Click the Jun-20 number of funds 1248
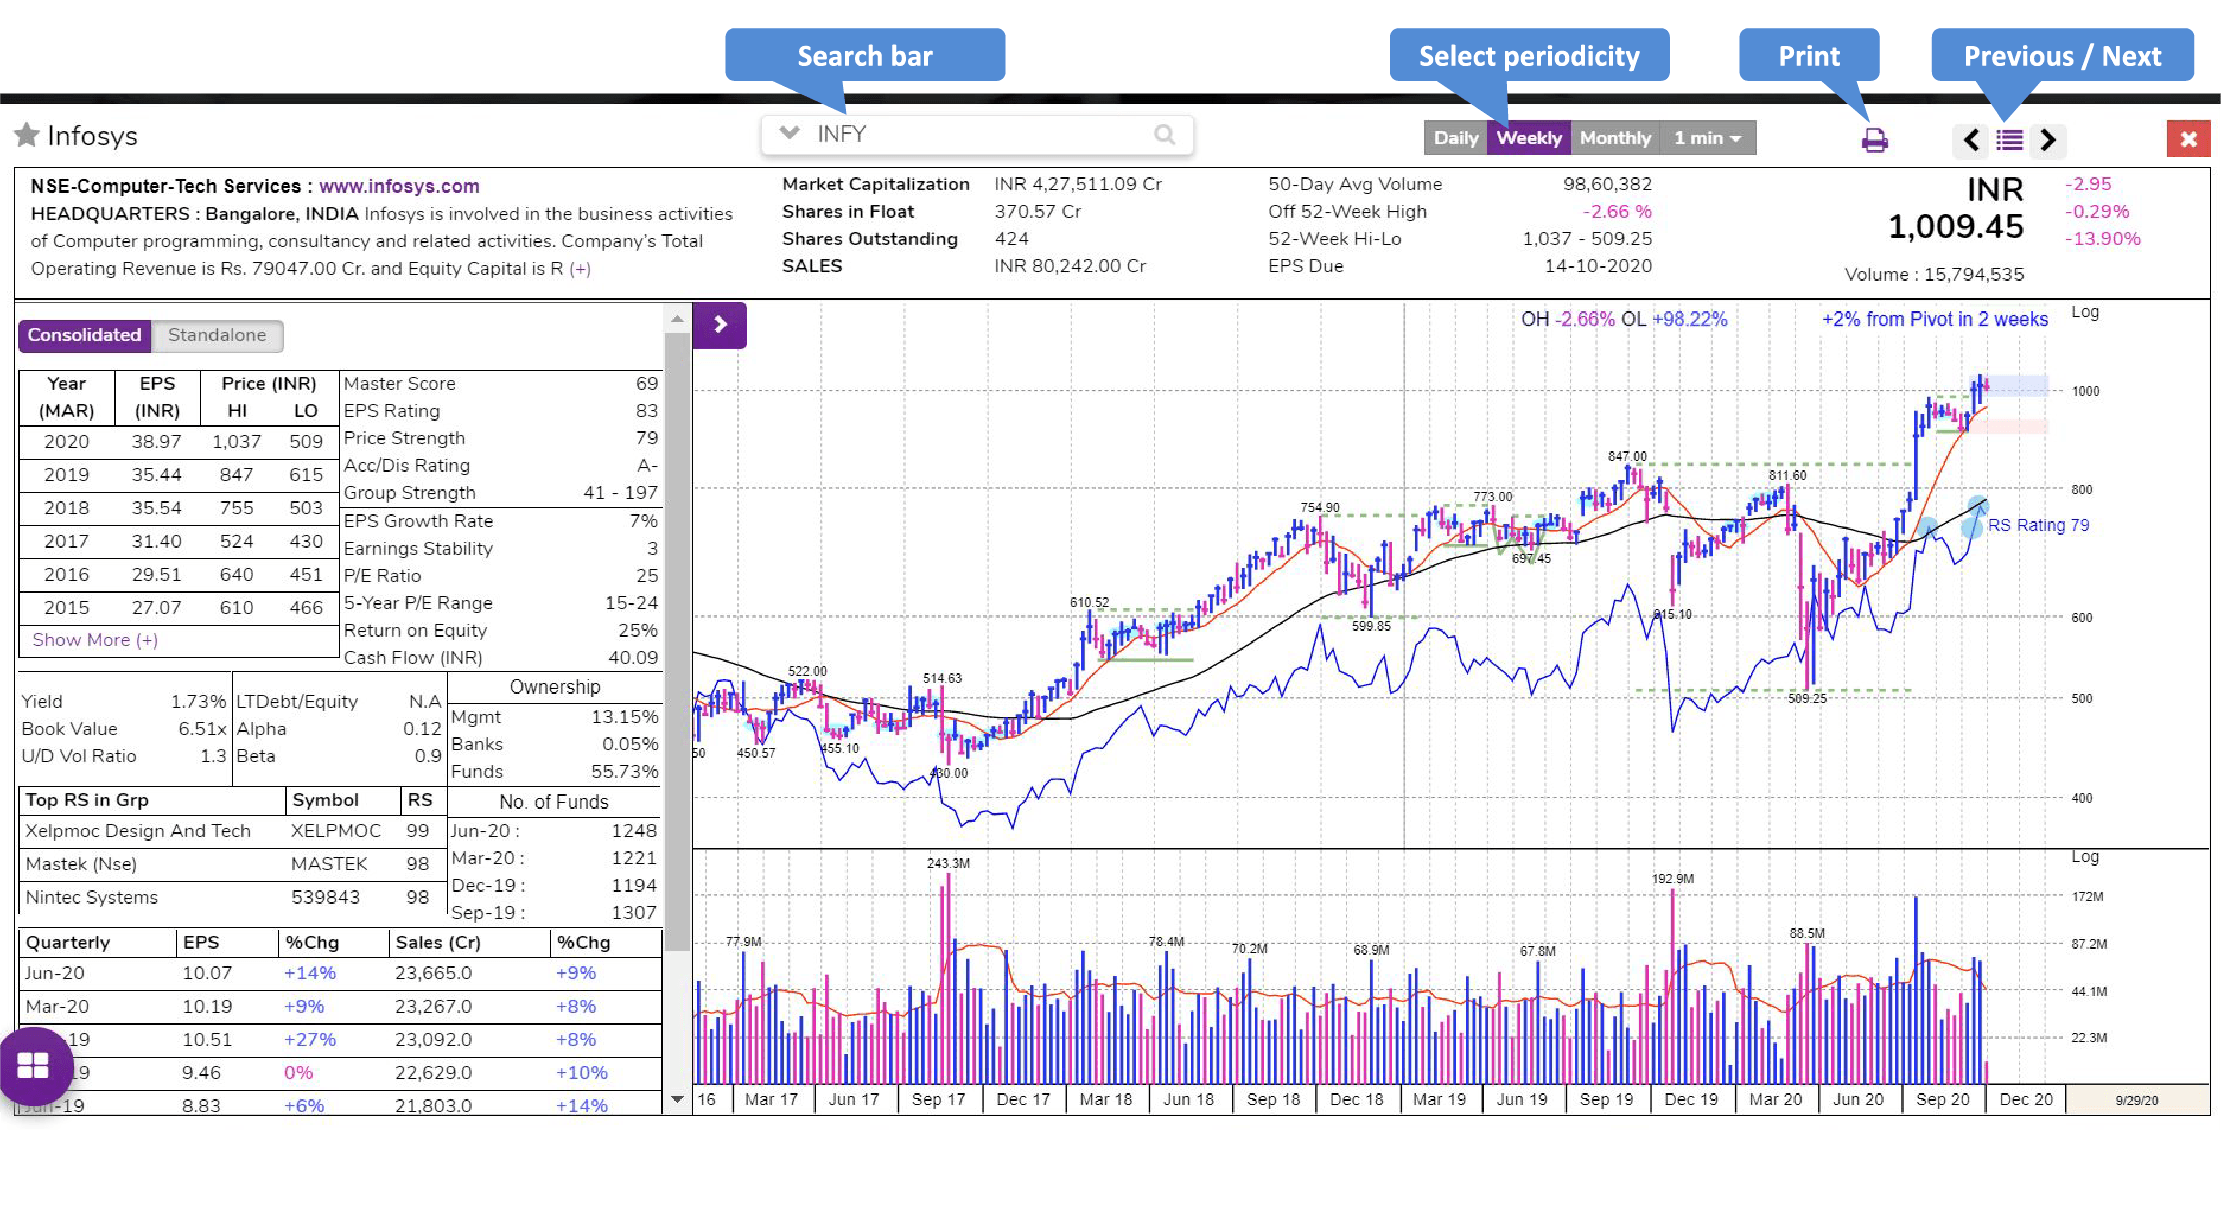The image size is (2221, 1225). pos(634,831)
